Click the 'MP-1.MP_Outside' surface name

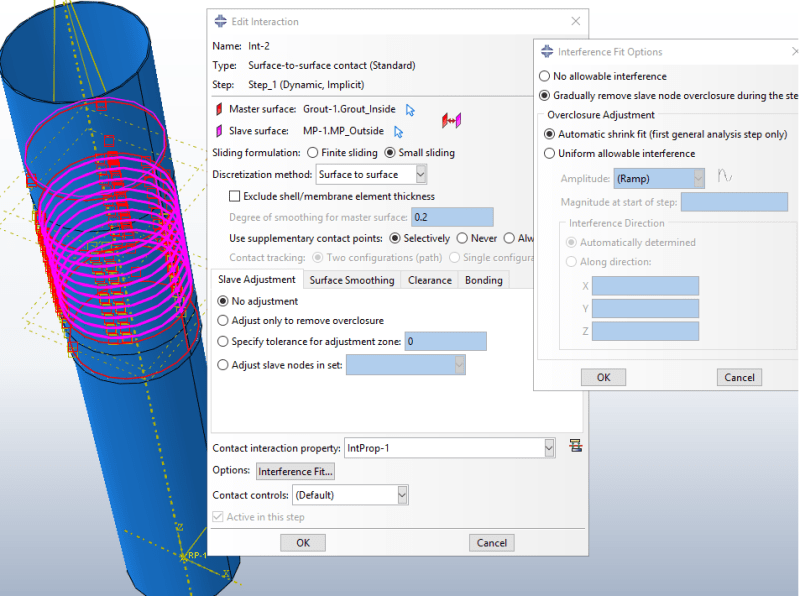pos(343,131)
